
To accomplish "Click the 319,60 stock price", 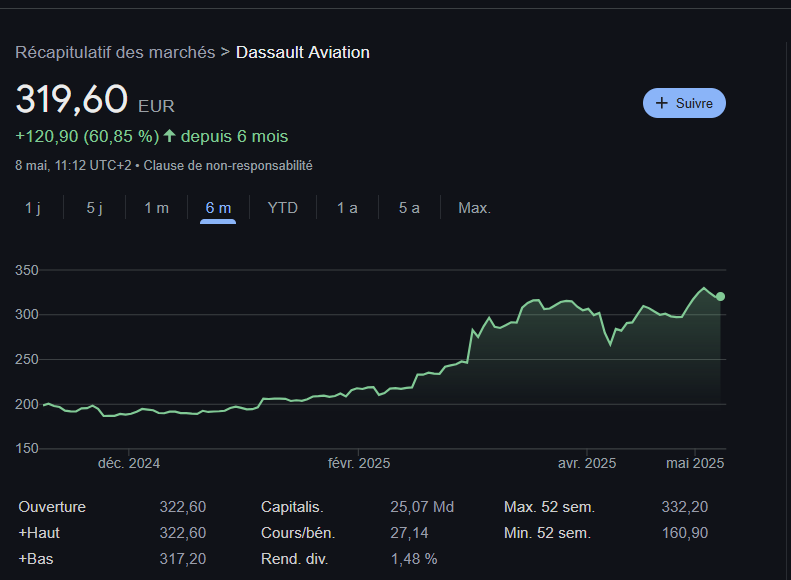I will 72,99.
